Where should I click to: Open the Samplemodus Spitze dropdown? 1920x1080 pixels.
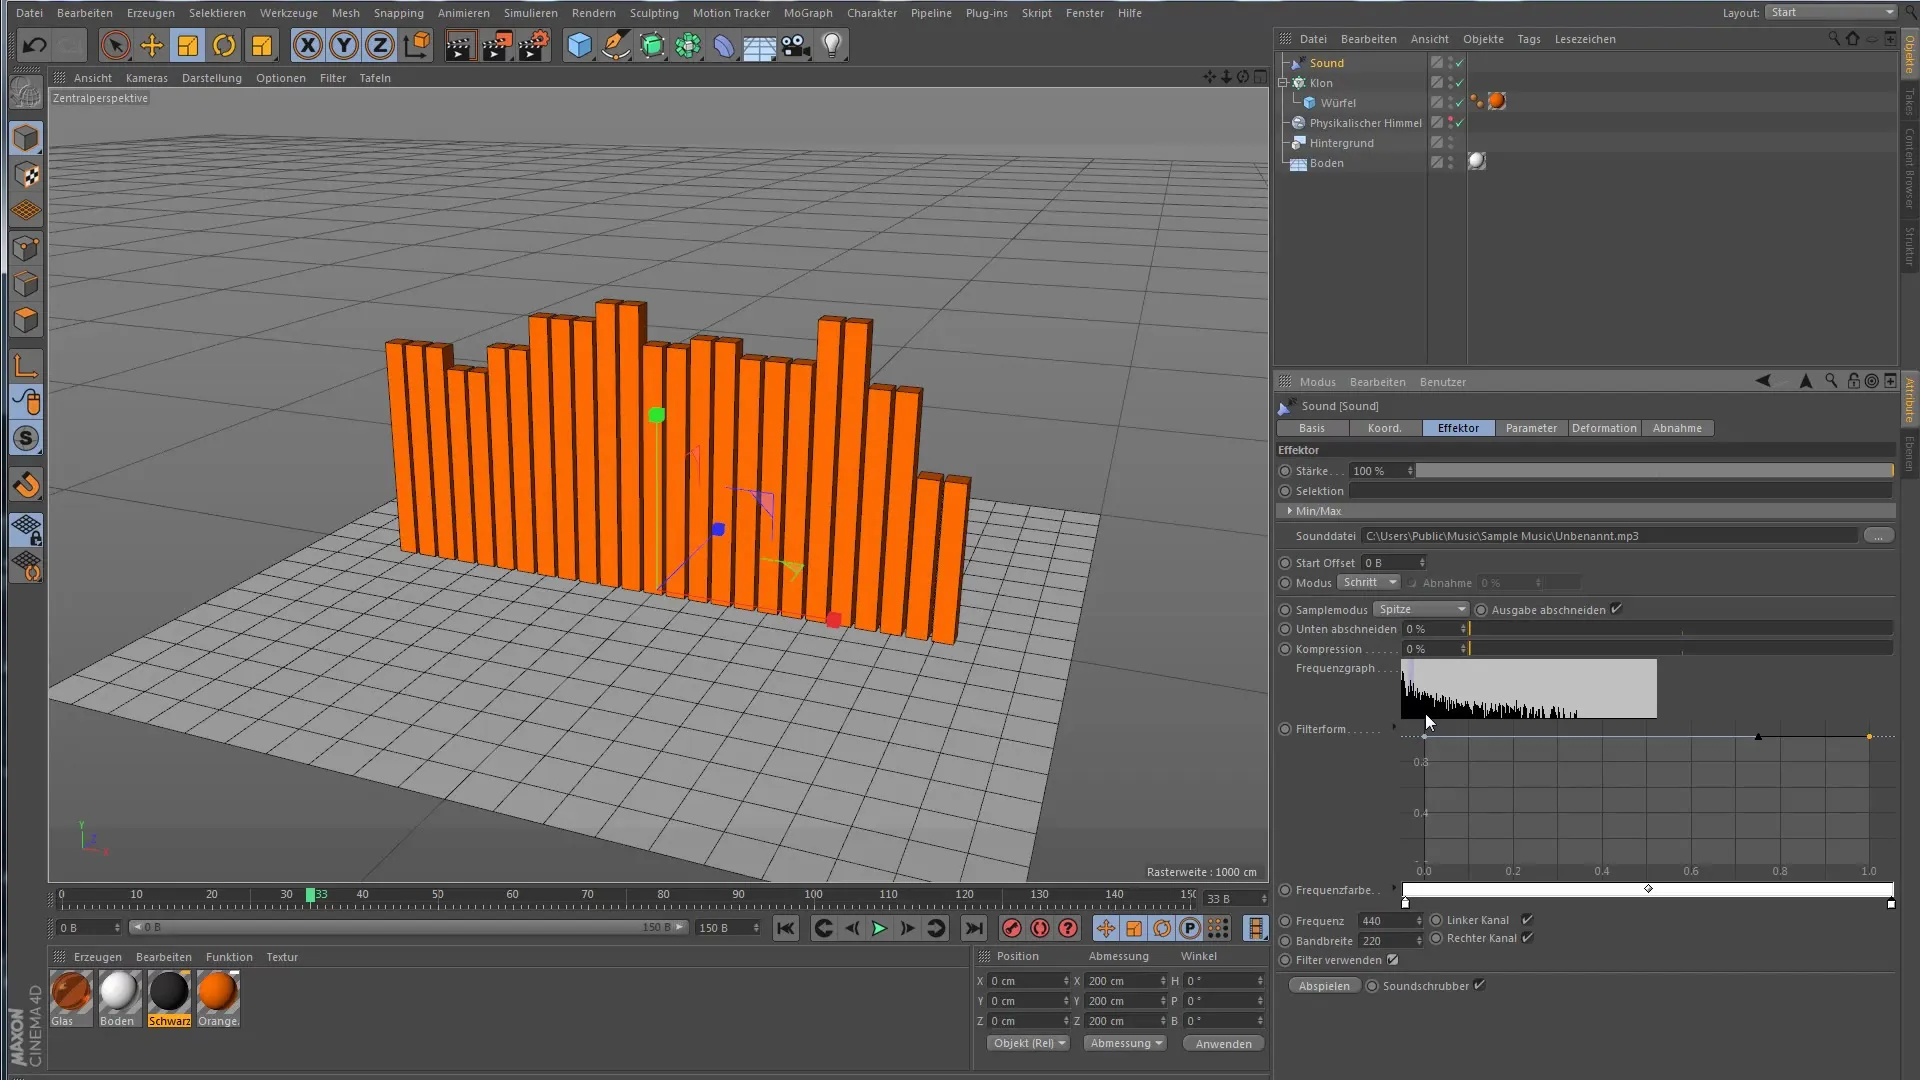click(1421, 609)
